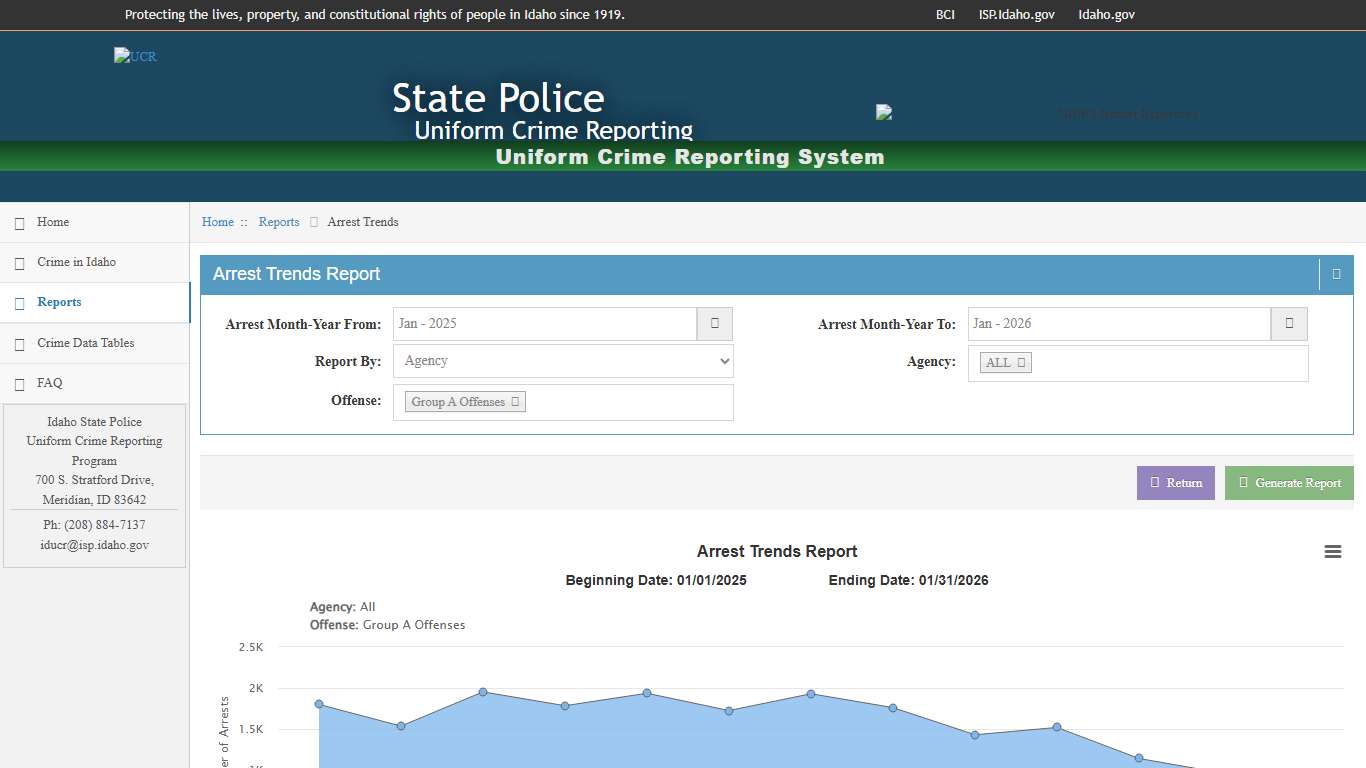Click inside the Arrest Month-Year From field
The image size is (1366, 768).
click(545, 323)
